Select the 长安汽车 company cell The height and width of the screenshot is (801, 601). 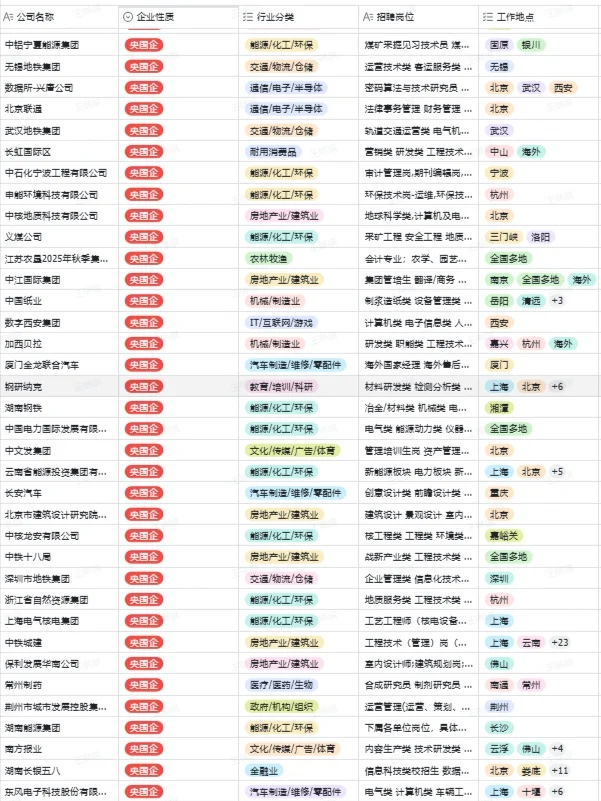point(59,493)
